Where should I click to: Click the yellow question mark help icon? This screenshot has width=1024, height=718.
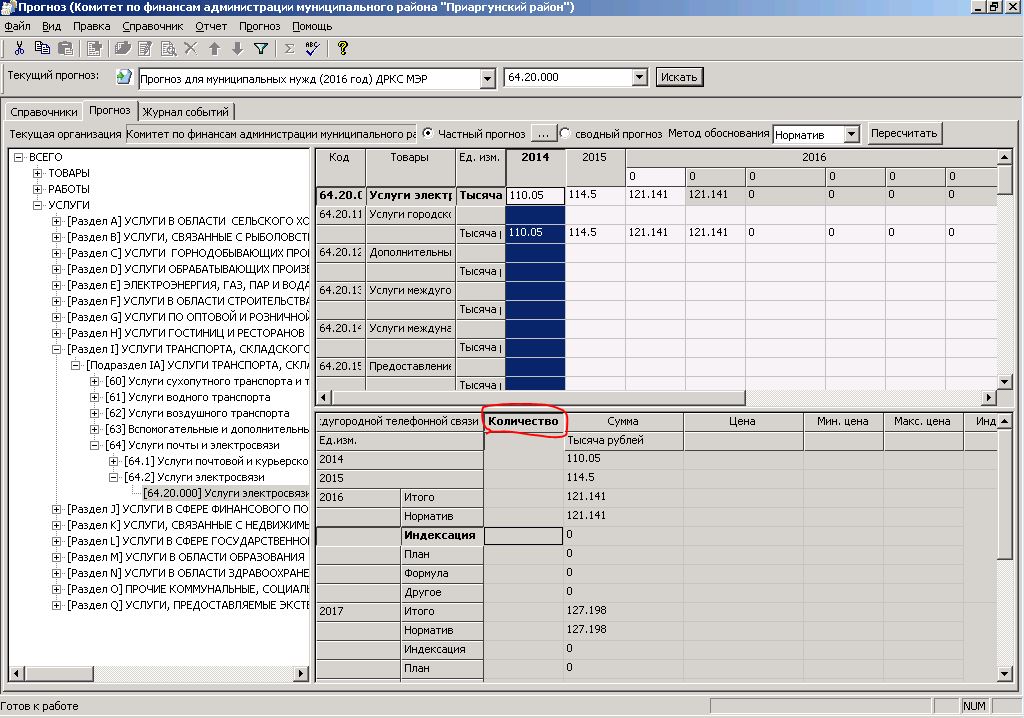point(342,48)
